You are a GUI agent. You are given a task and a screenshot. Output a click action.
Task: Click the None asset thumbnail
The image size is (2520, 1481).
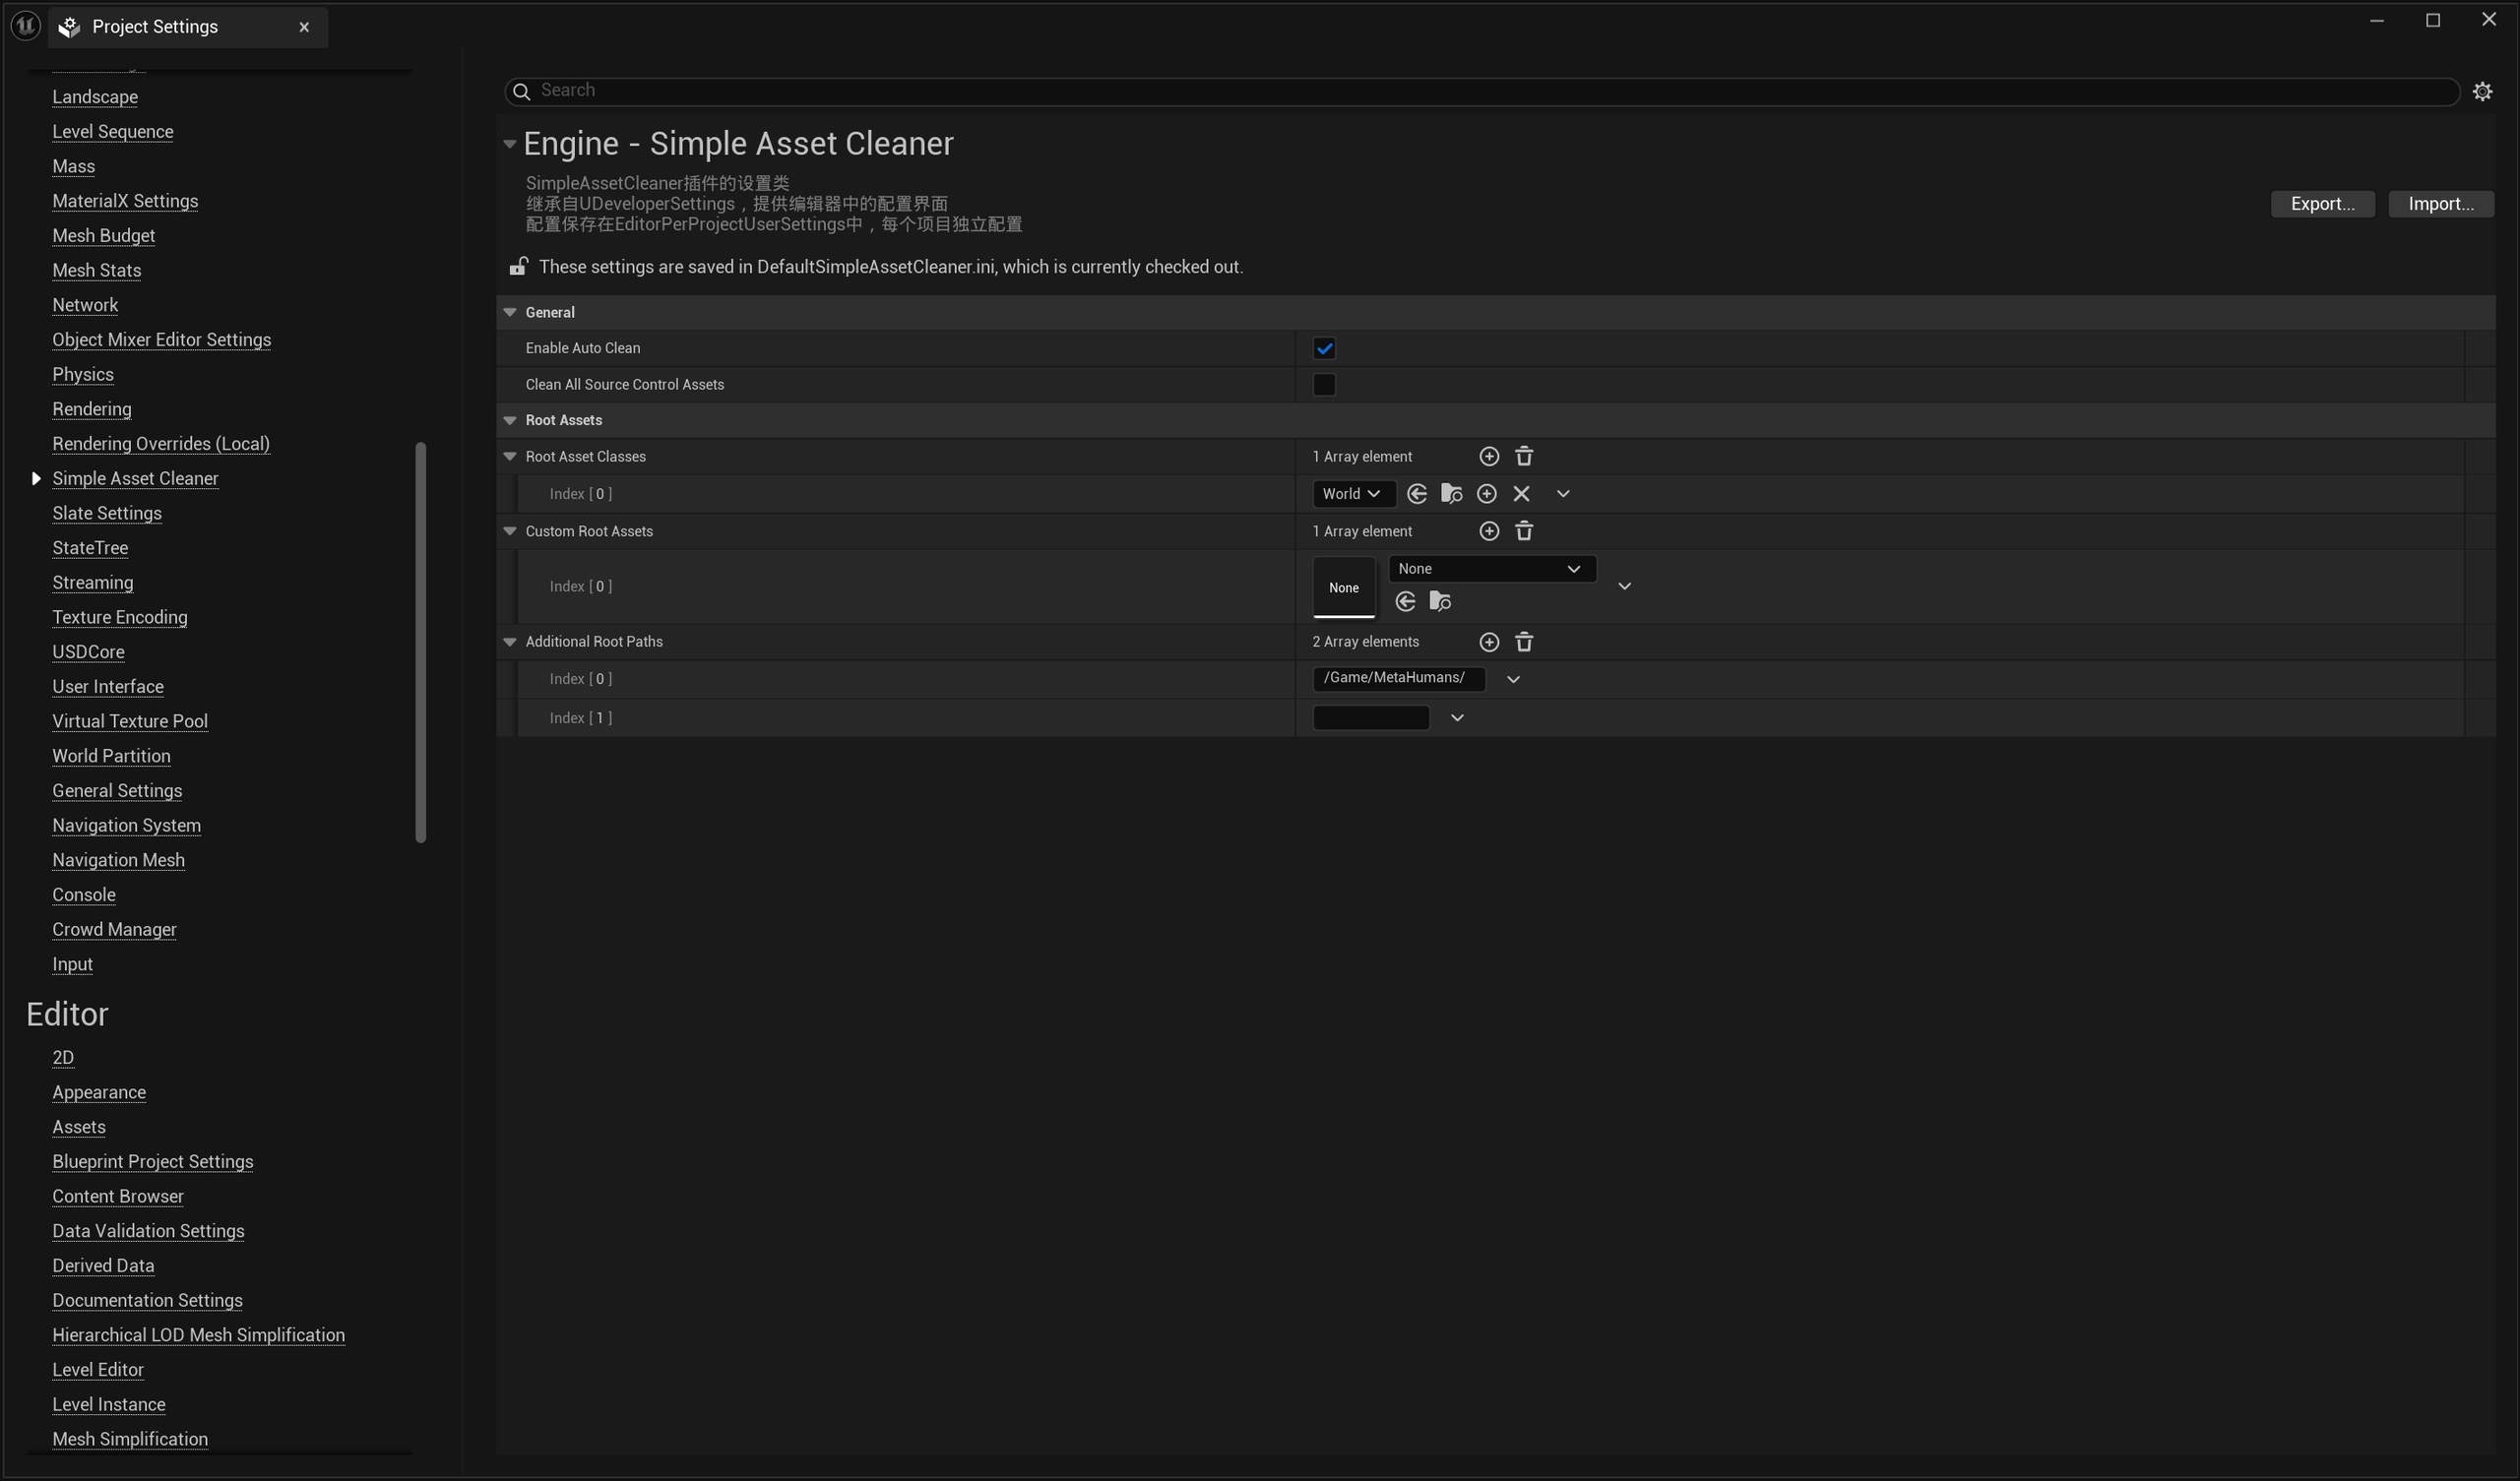pos(1343,587)
